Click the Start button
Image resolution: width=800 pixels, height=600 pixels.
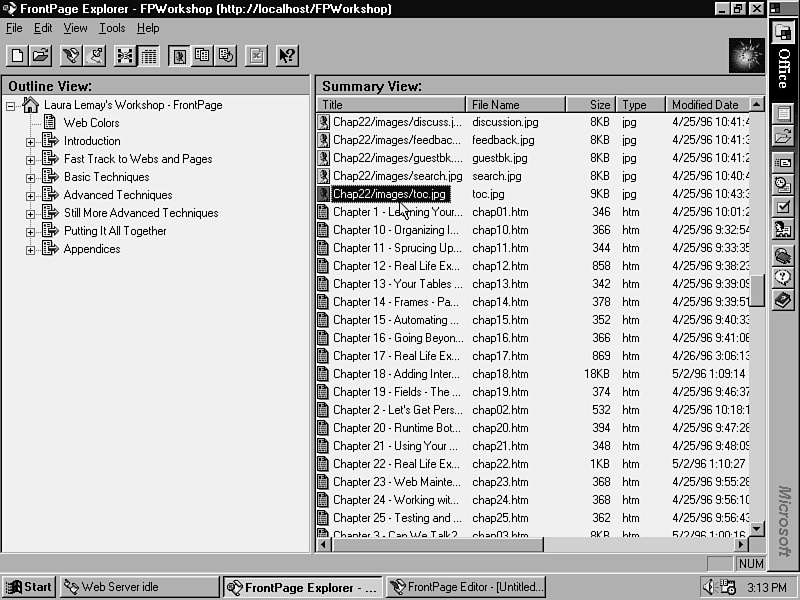29,587
